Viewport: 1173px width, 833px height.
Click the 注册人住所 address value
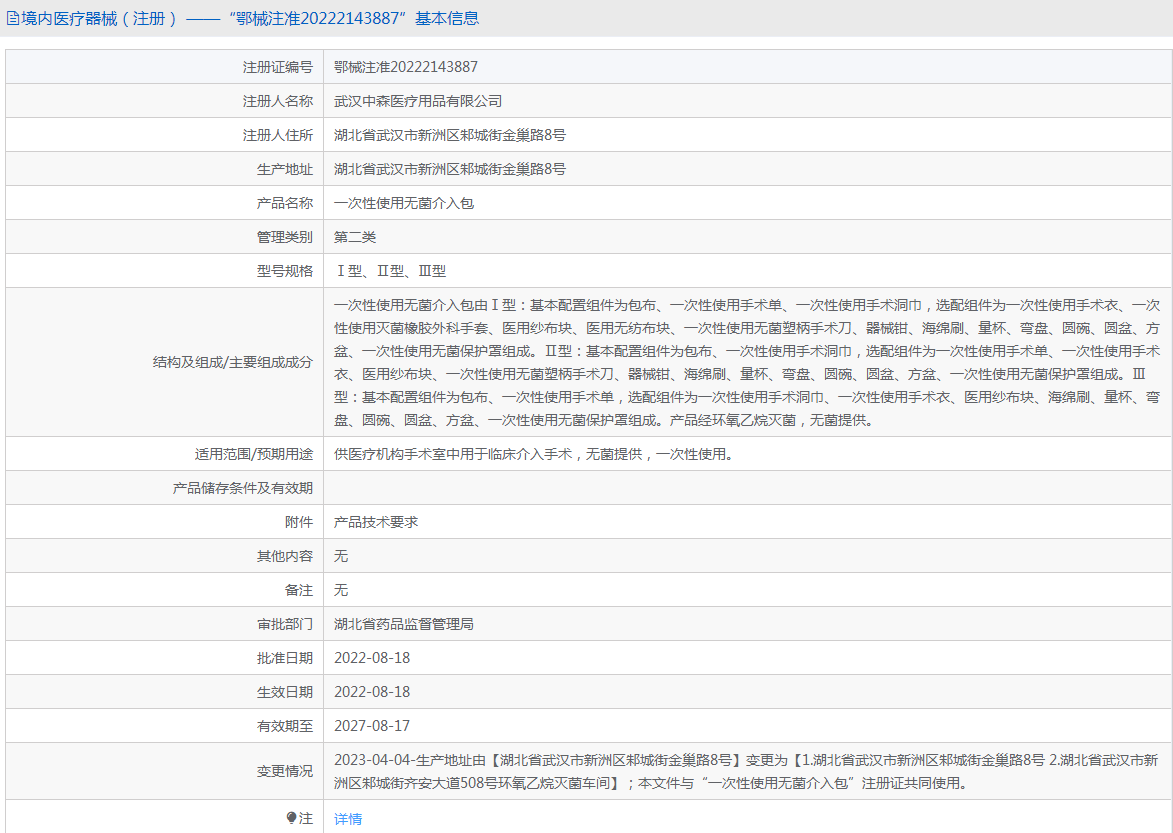click(449, 135)
